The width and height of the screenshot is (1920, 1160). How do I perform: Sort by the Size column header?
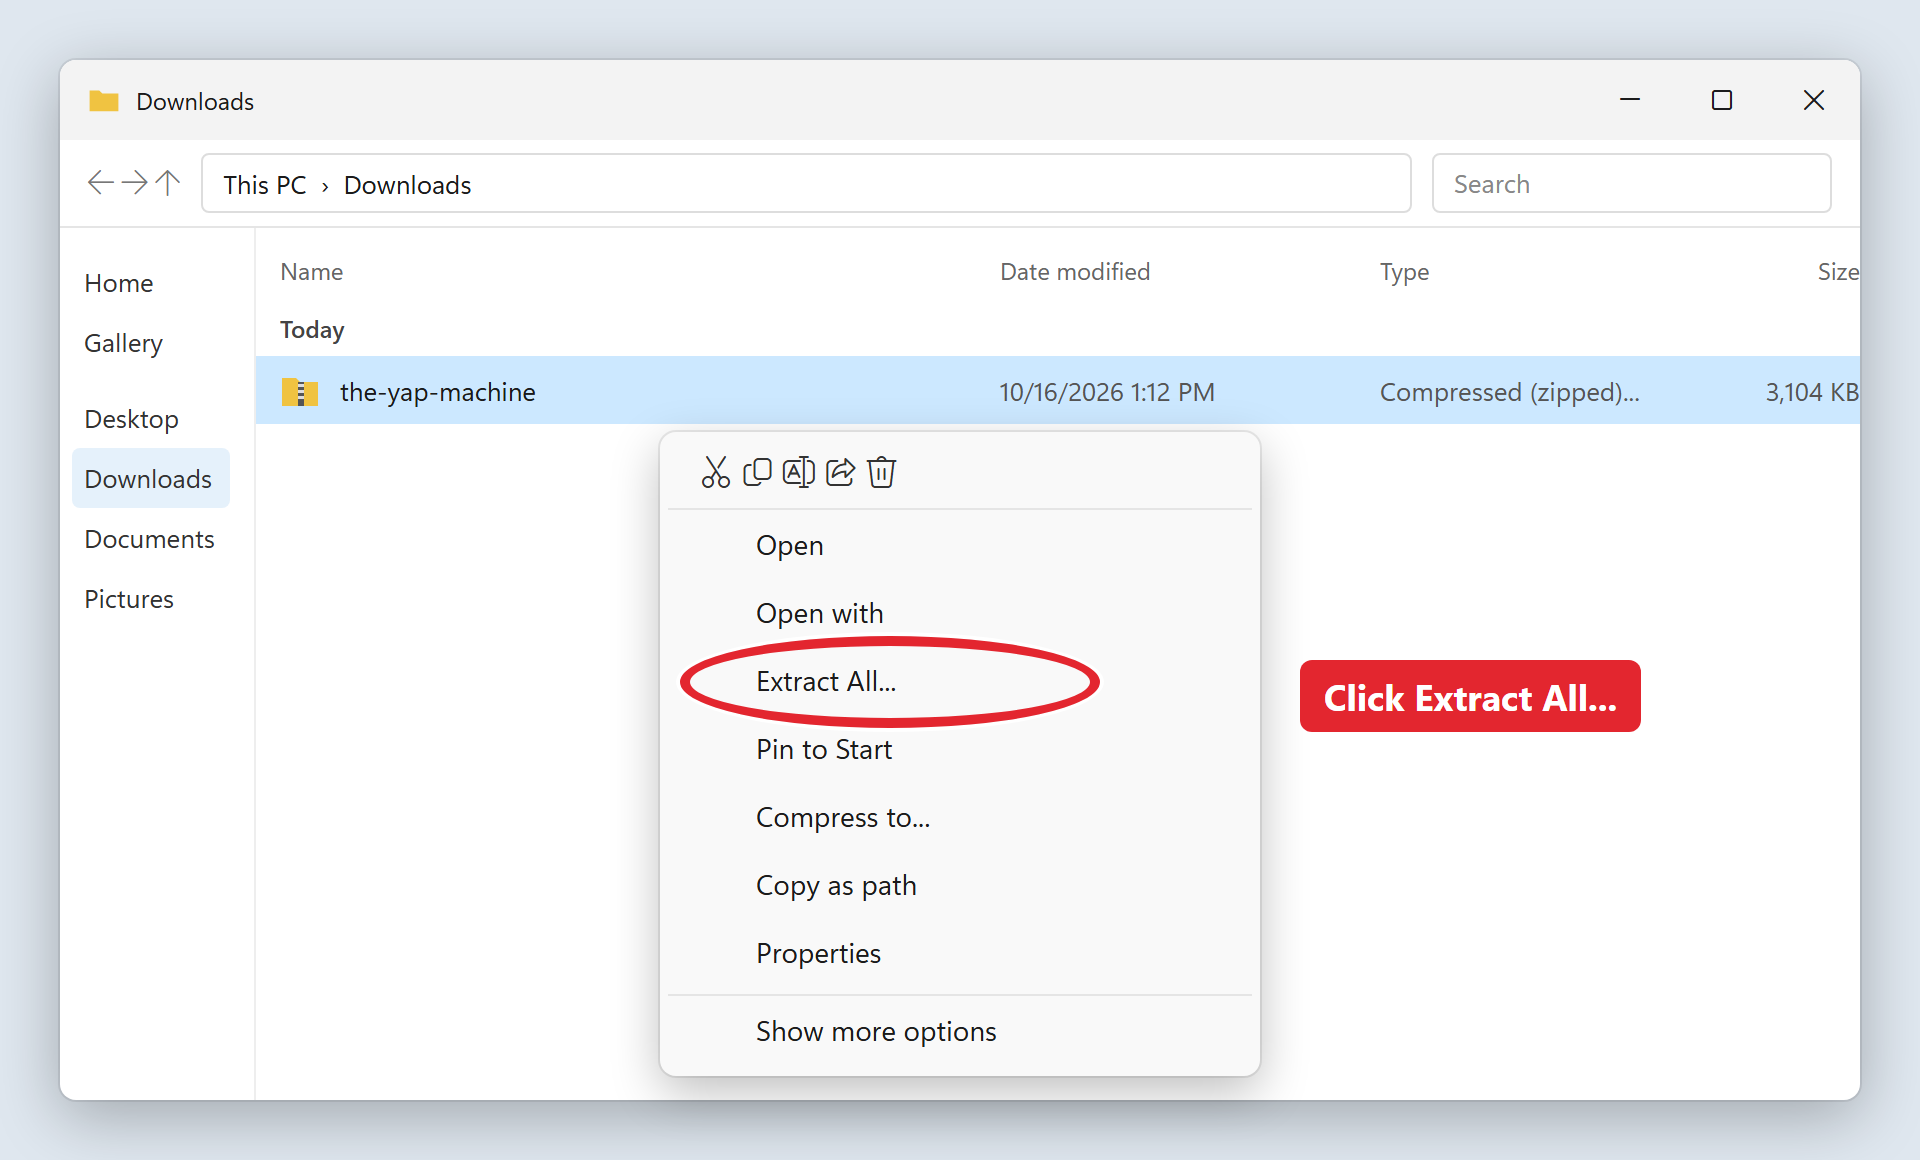pos(1838,272)
